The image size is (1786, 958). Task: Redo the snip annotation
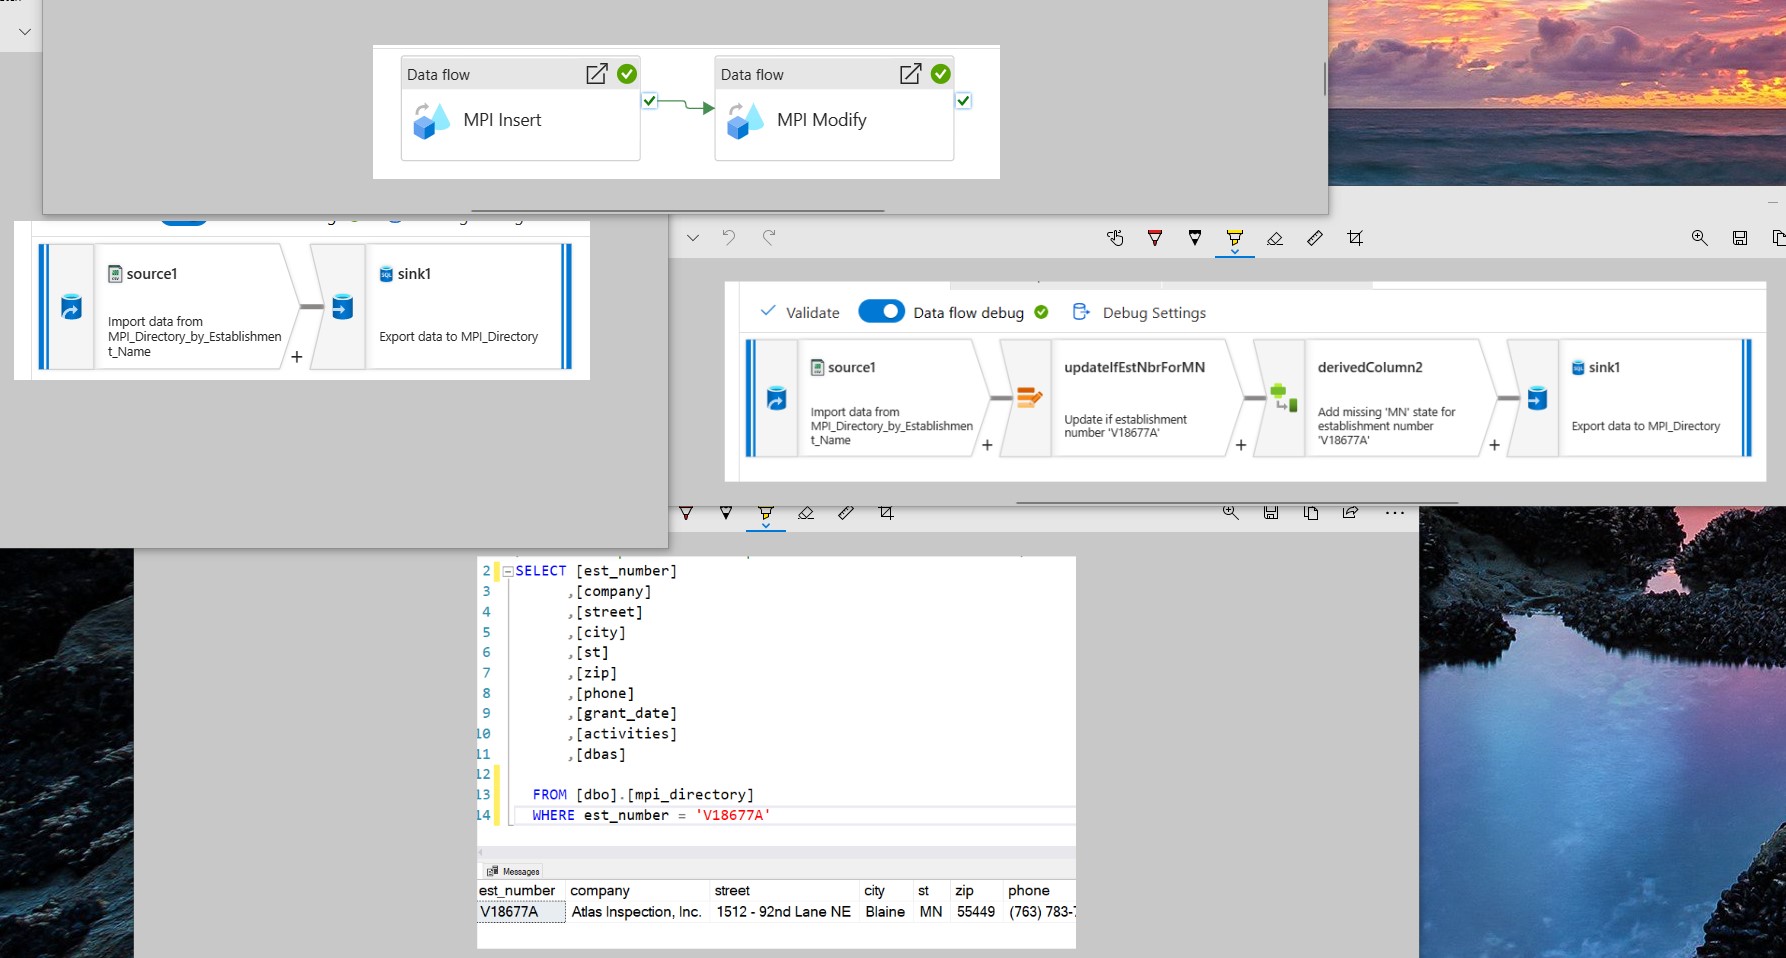[769, 238]
